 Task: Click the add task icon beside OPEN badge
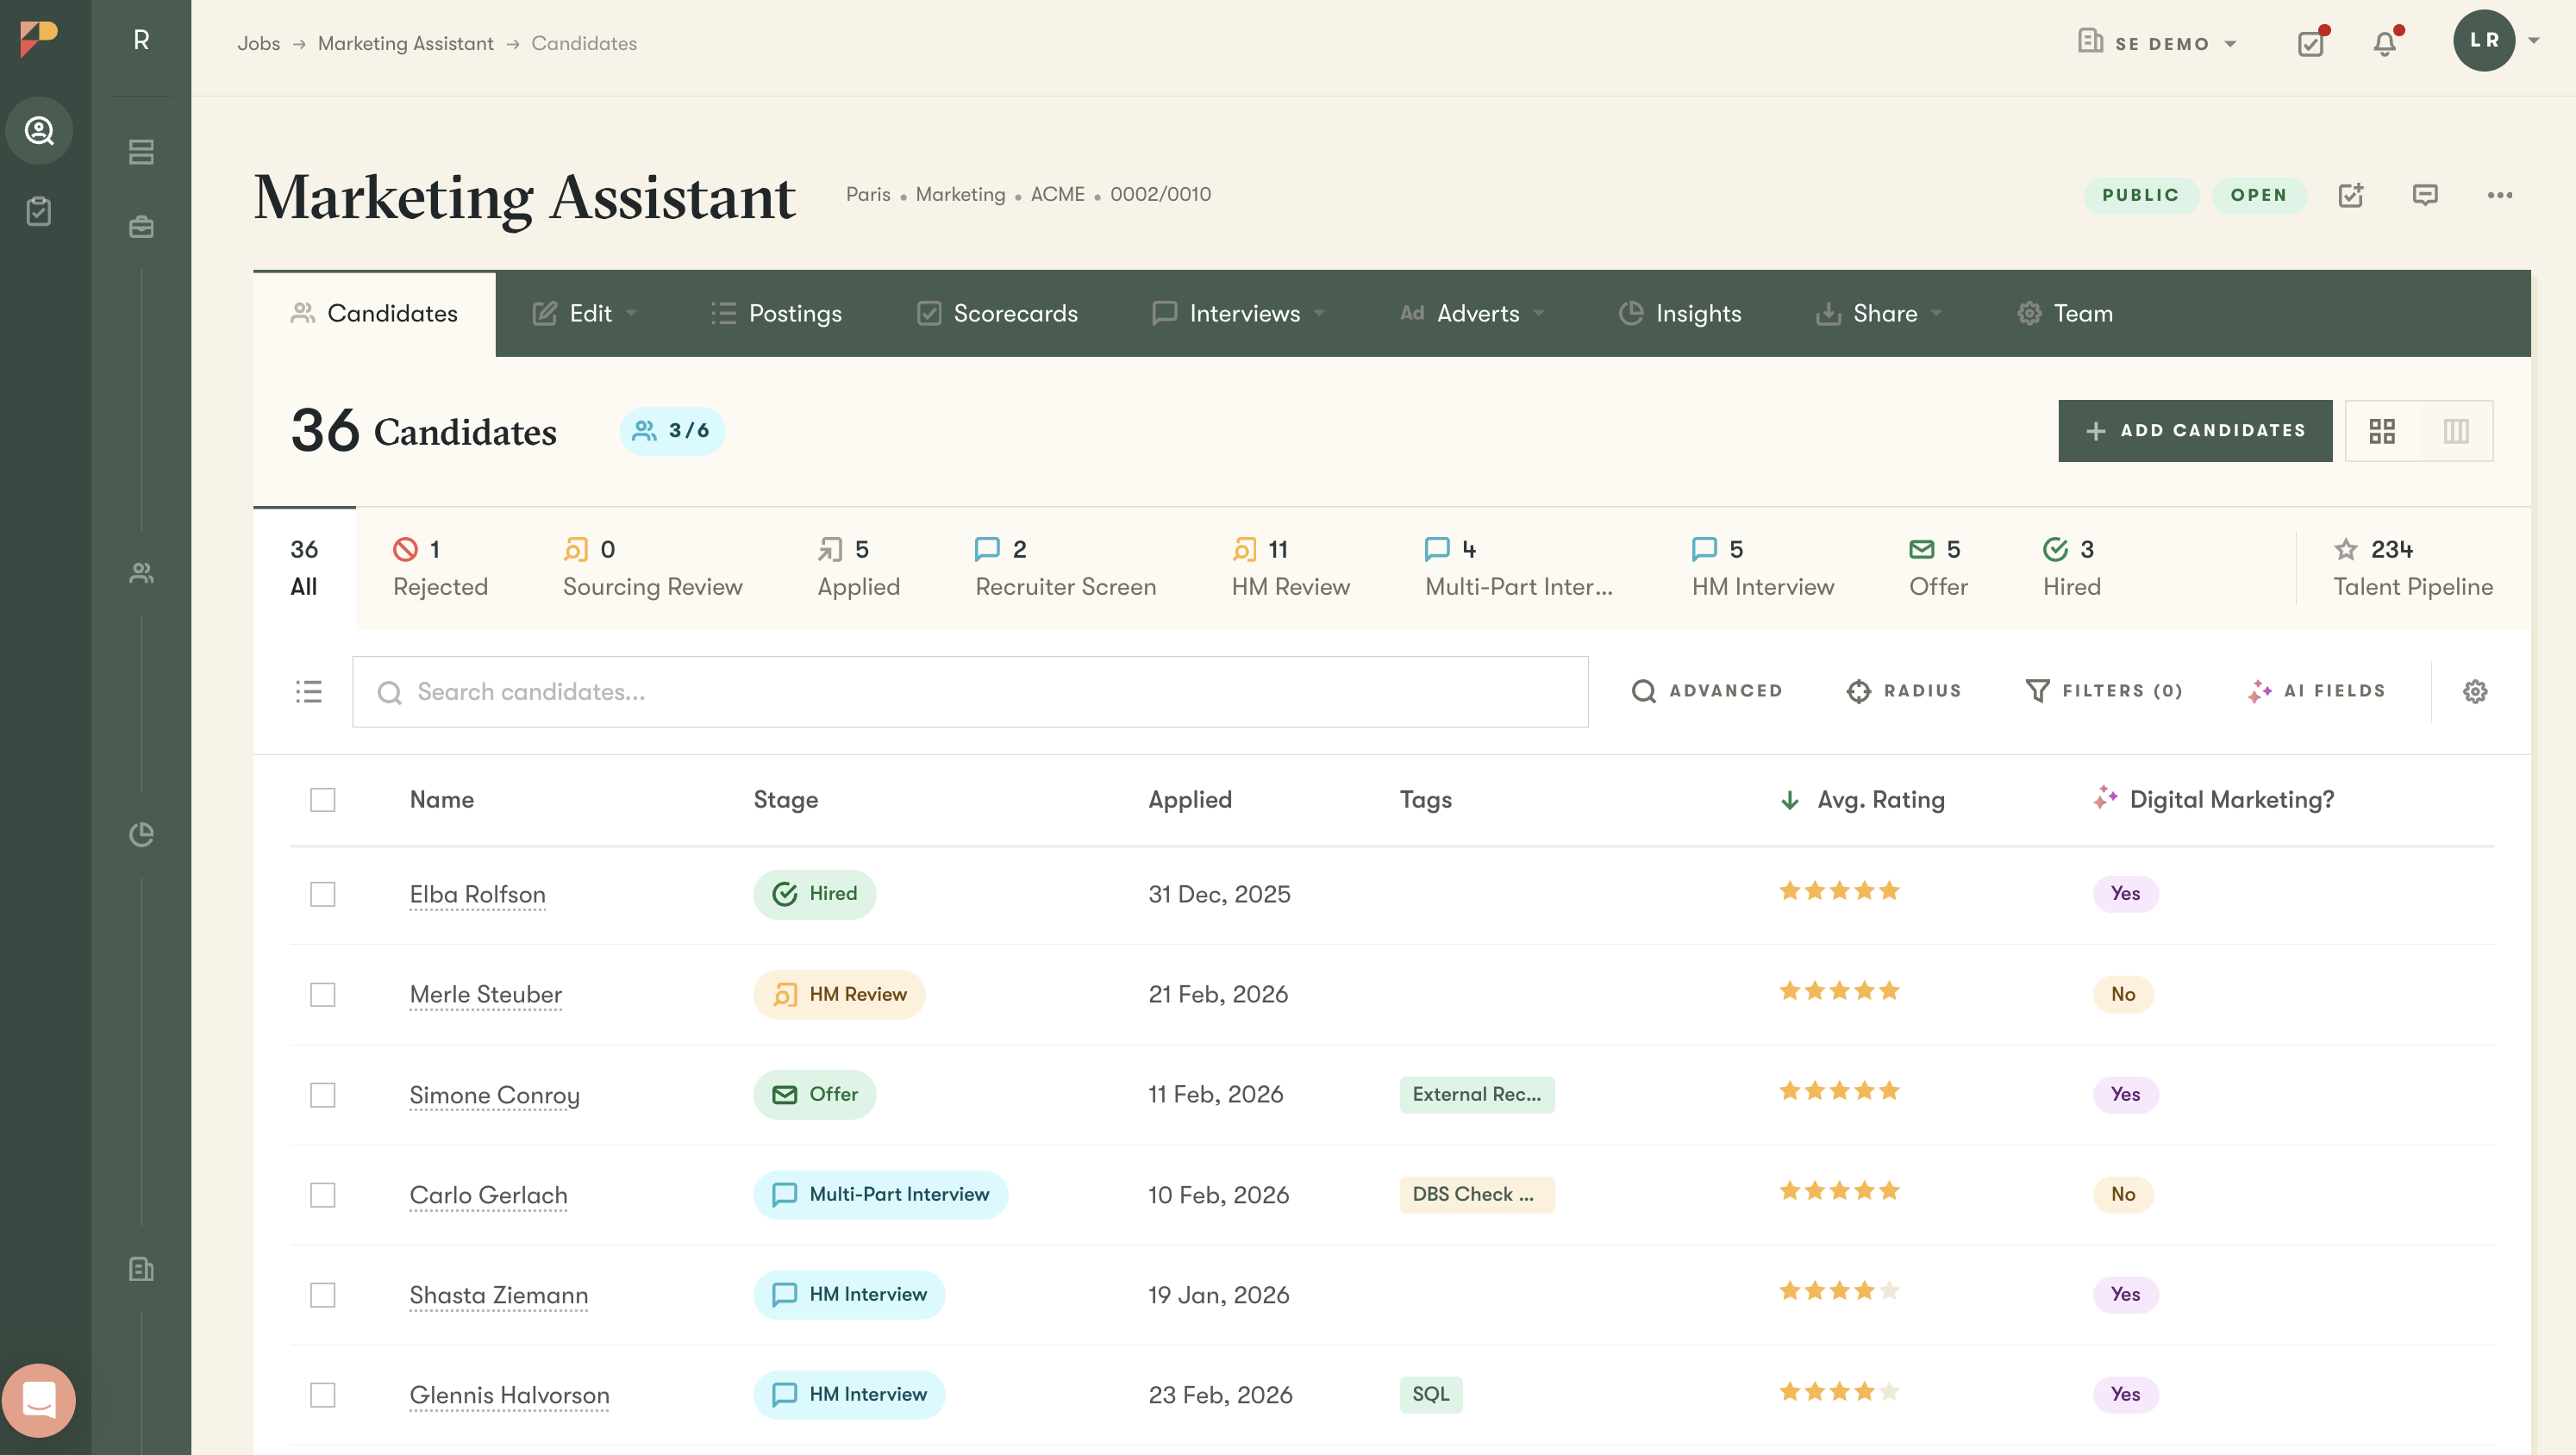[2351, 195]
